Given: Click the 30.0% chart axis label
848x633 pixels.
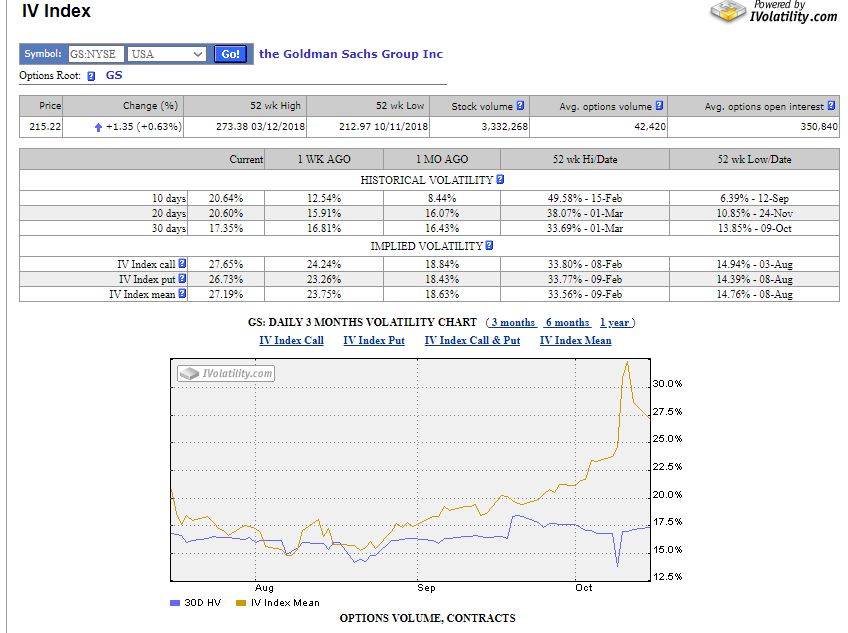Looking at the screenshot, I should [667, 384].
